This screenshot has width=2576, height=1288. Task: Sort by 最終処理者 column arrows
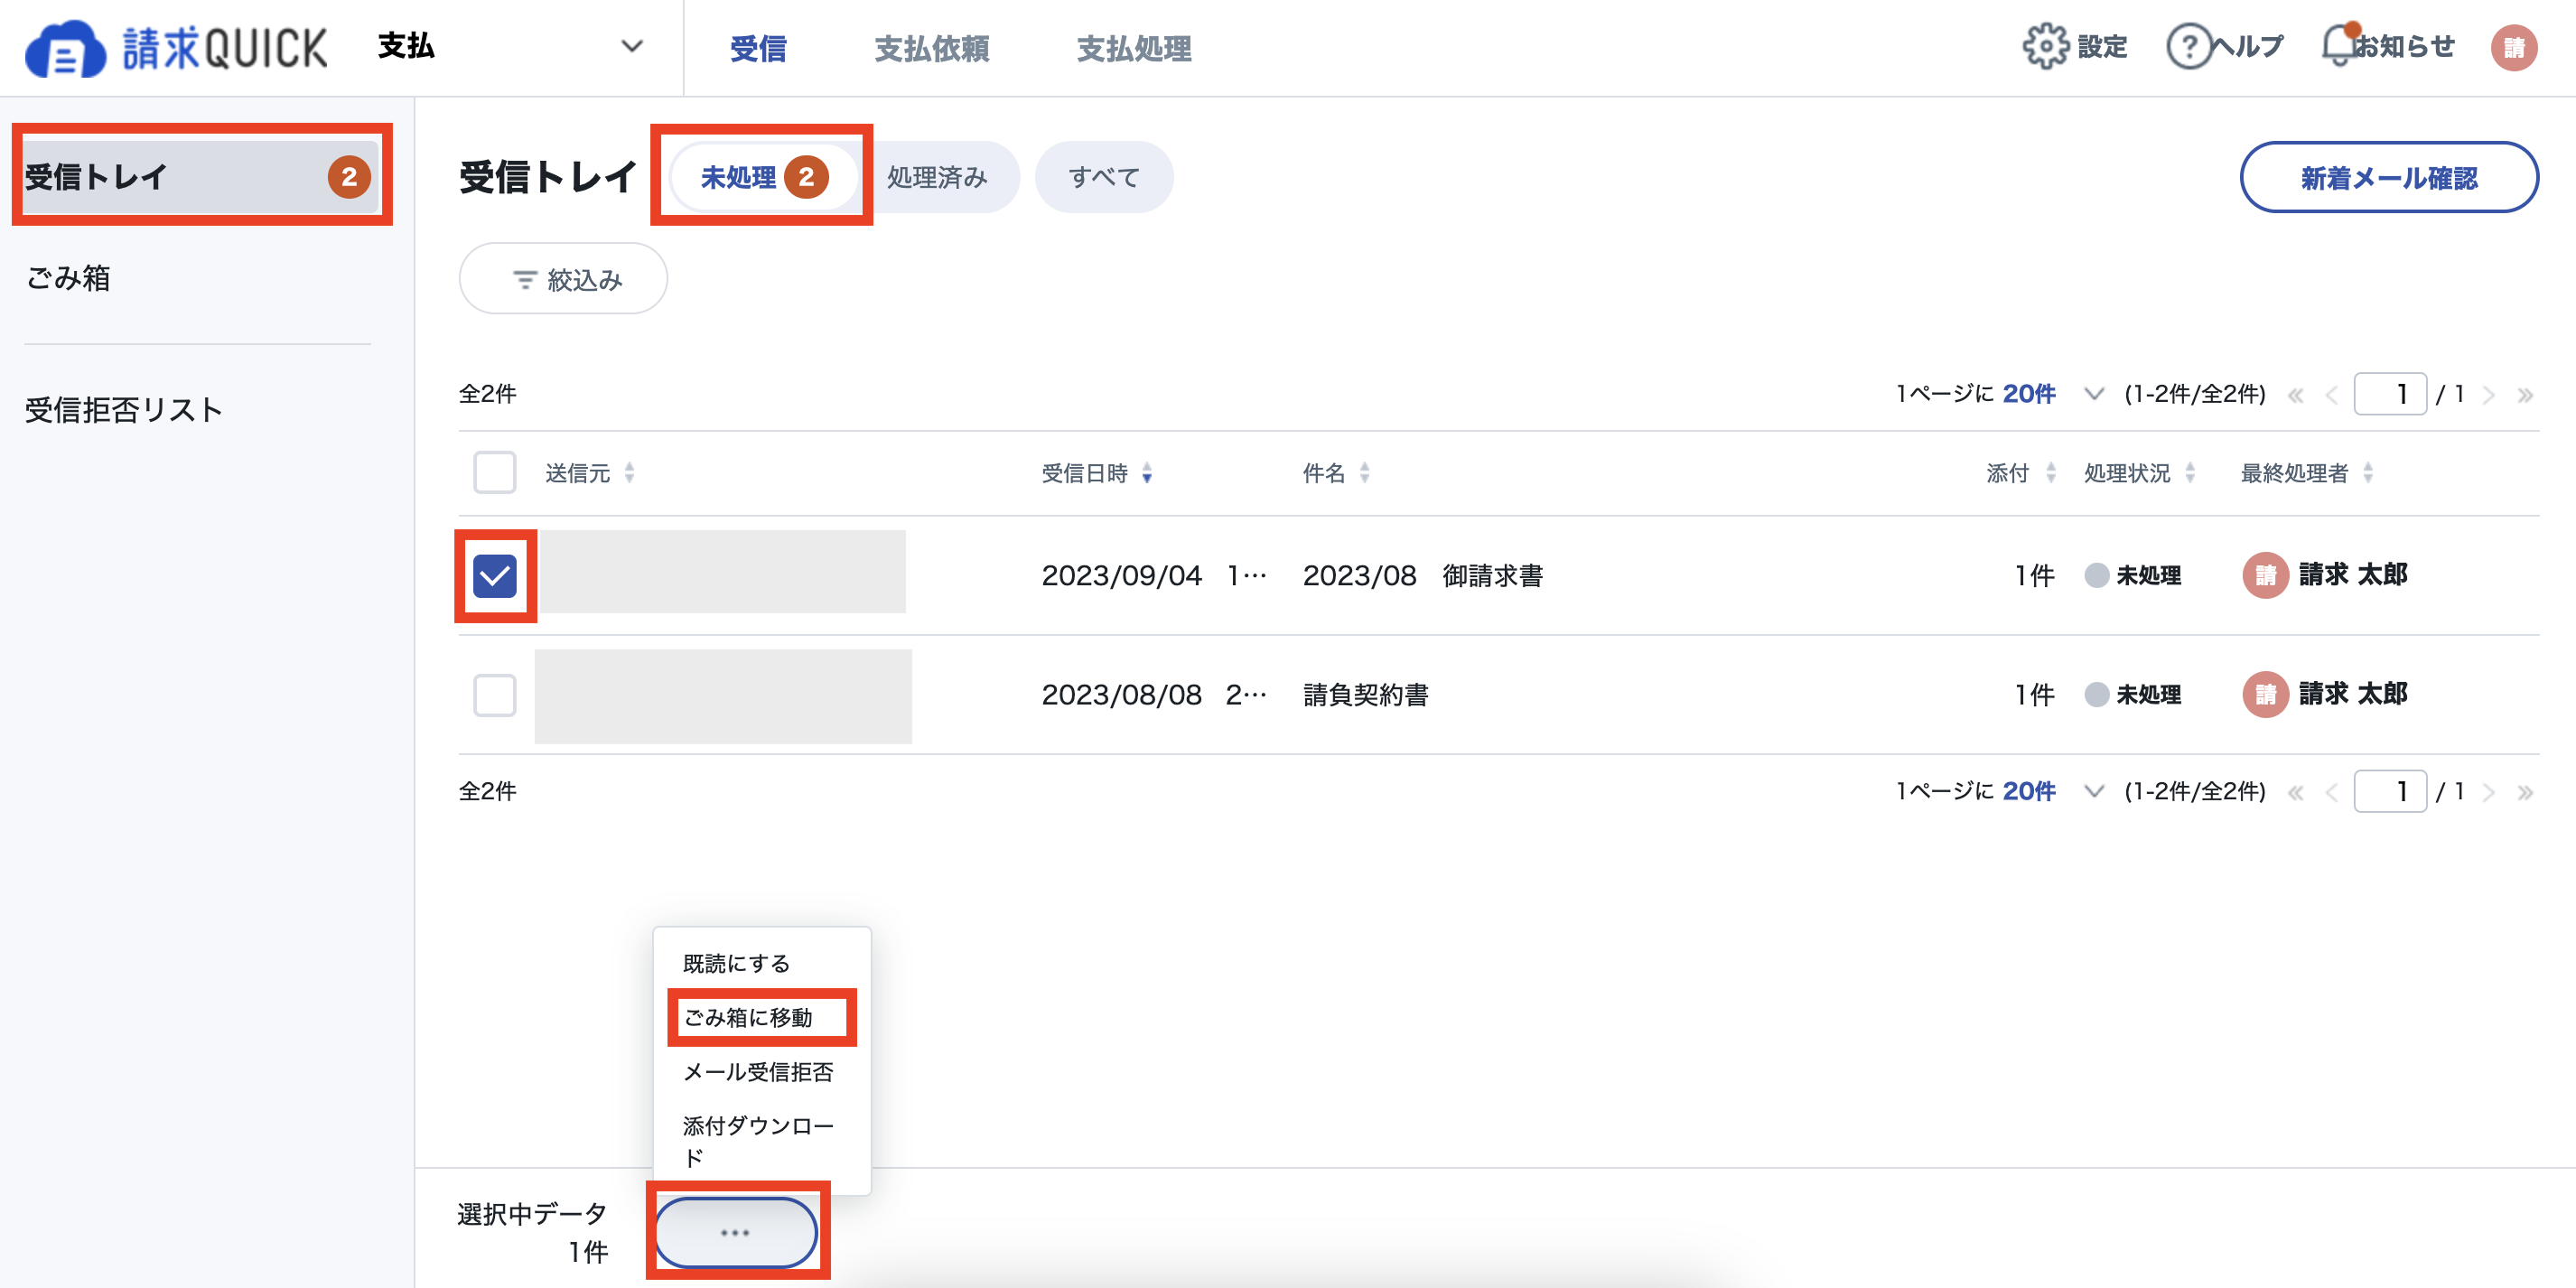point(2368,473)
